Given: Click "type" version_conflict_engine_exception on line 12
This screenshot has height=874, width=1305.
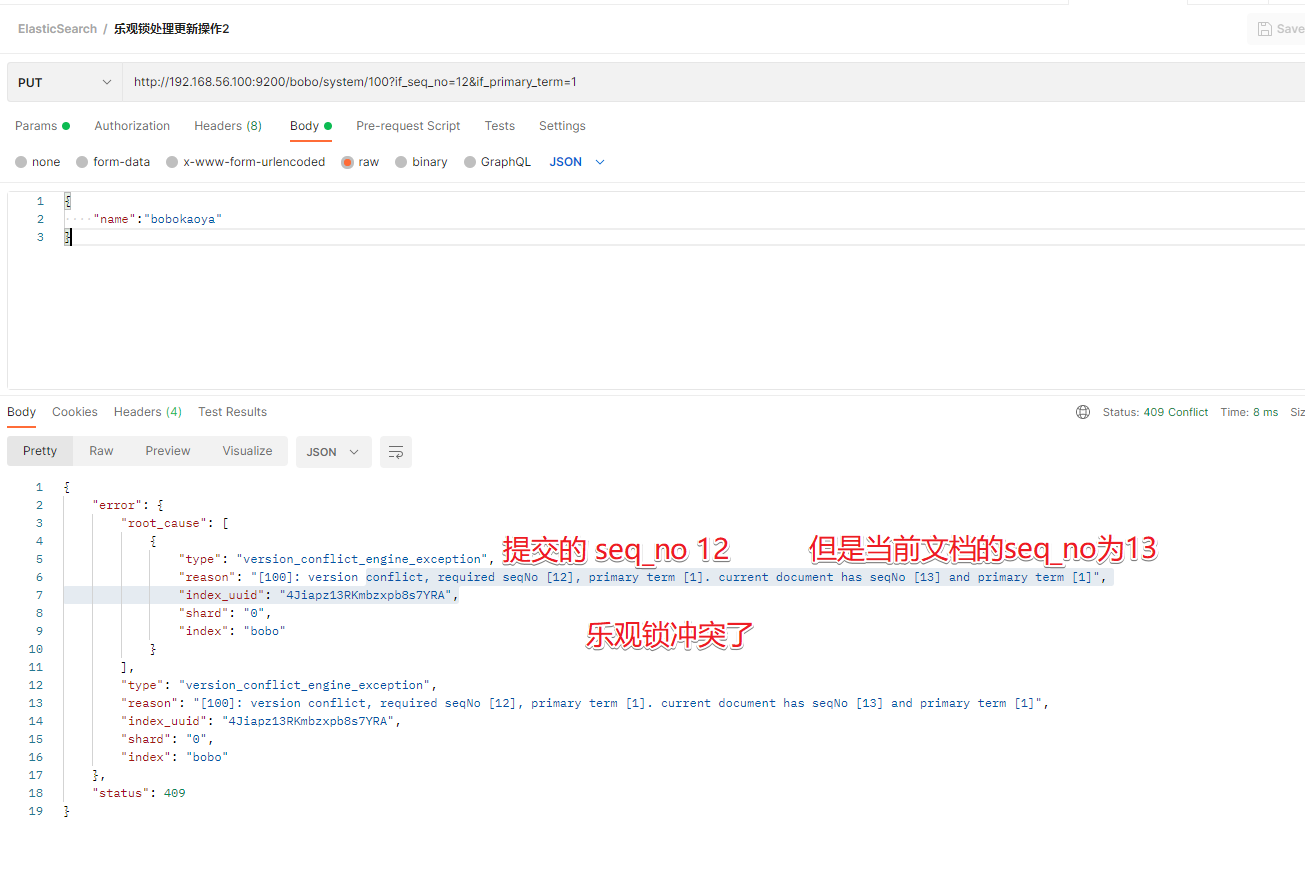Looking at the screenshot, I should click(x=280, y=685).
